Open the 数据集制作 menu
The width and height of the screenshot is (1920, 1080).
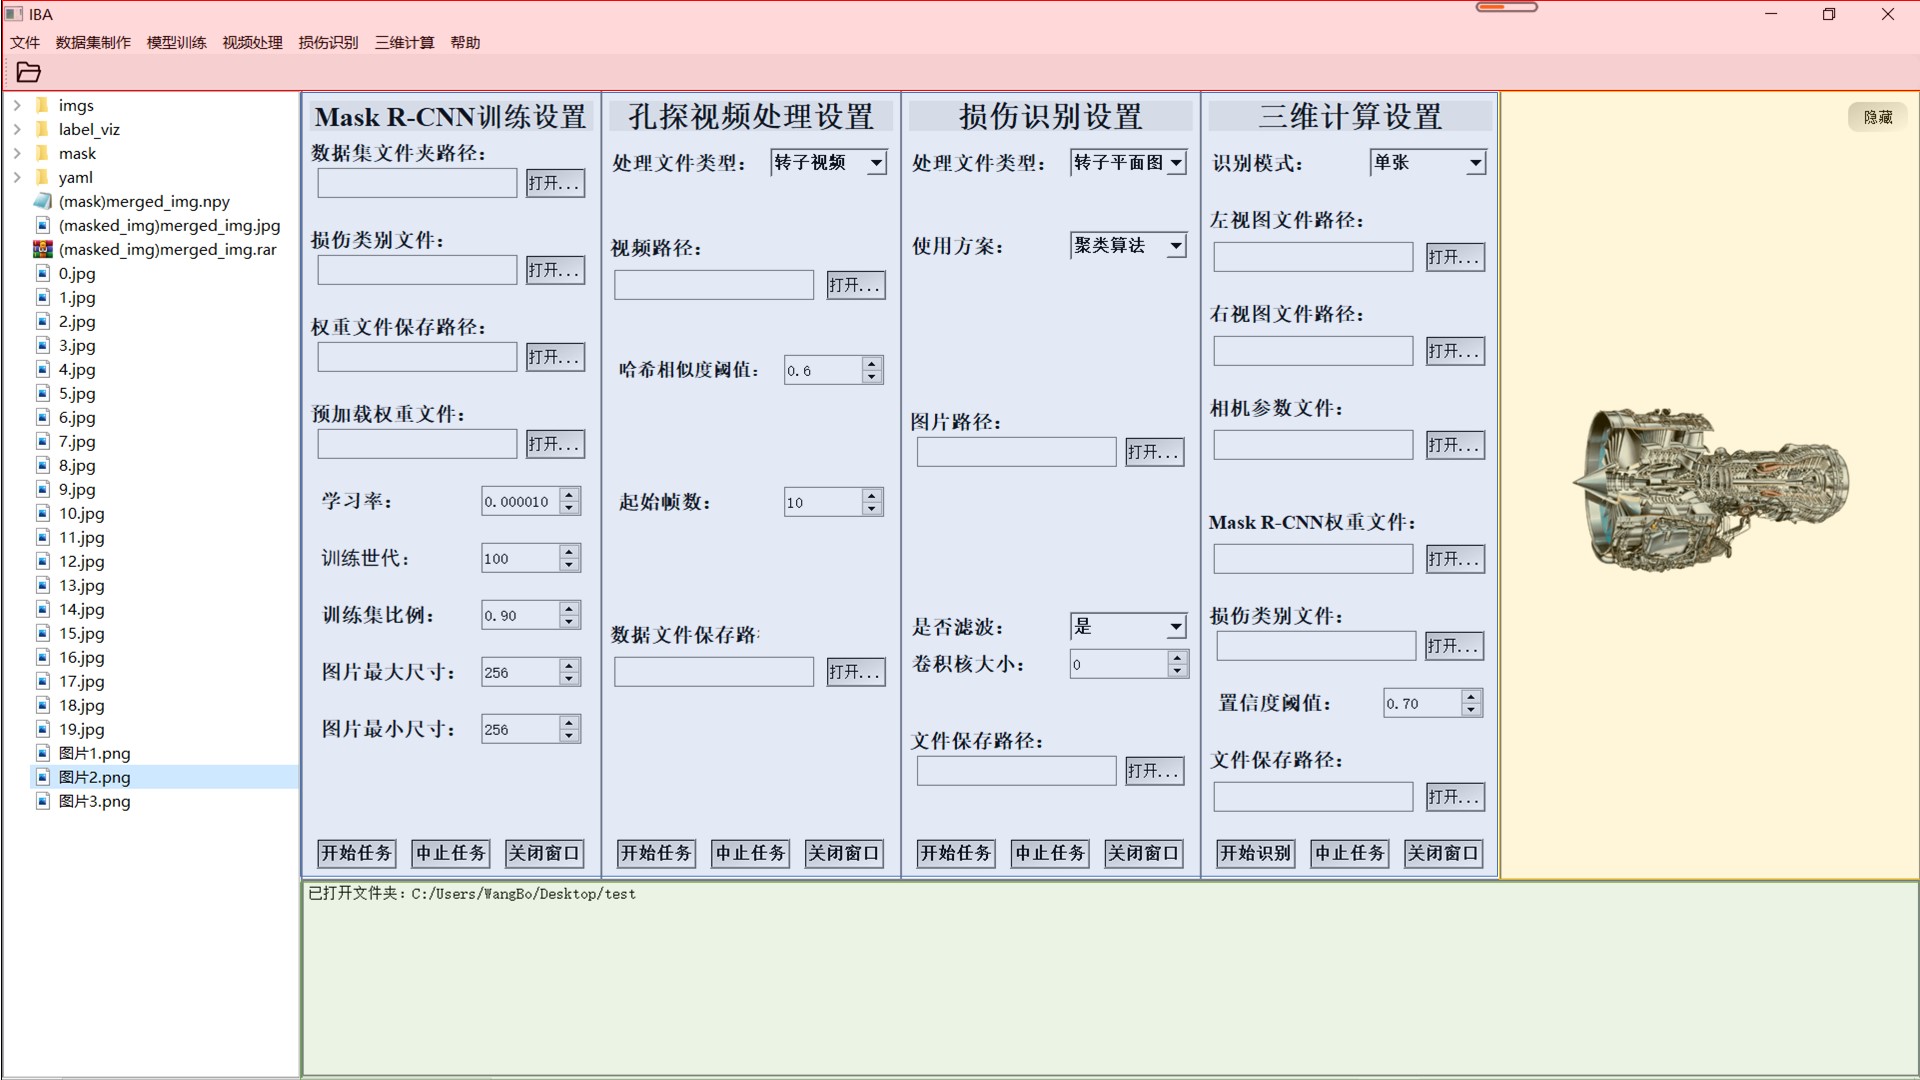[93, 42]
